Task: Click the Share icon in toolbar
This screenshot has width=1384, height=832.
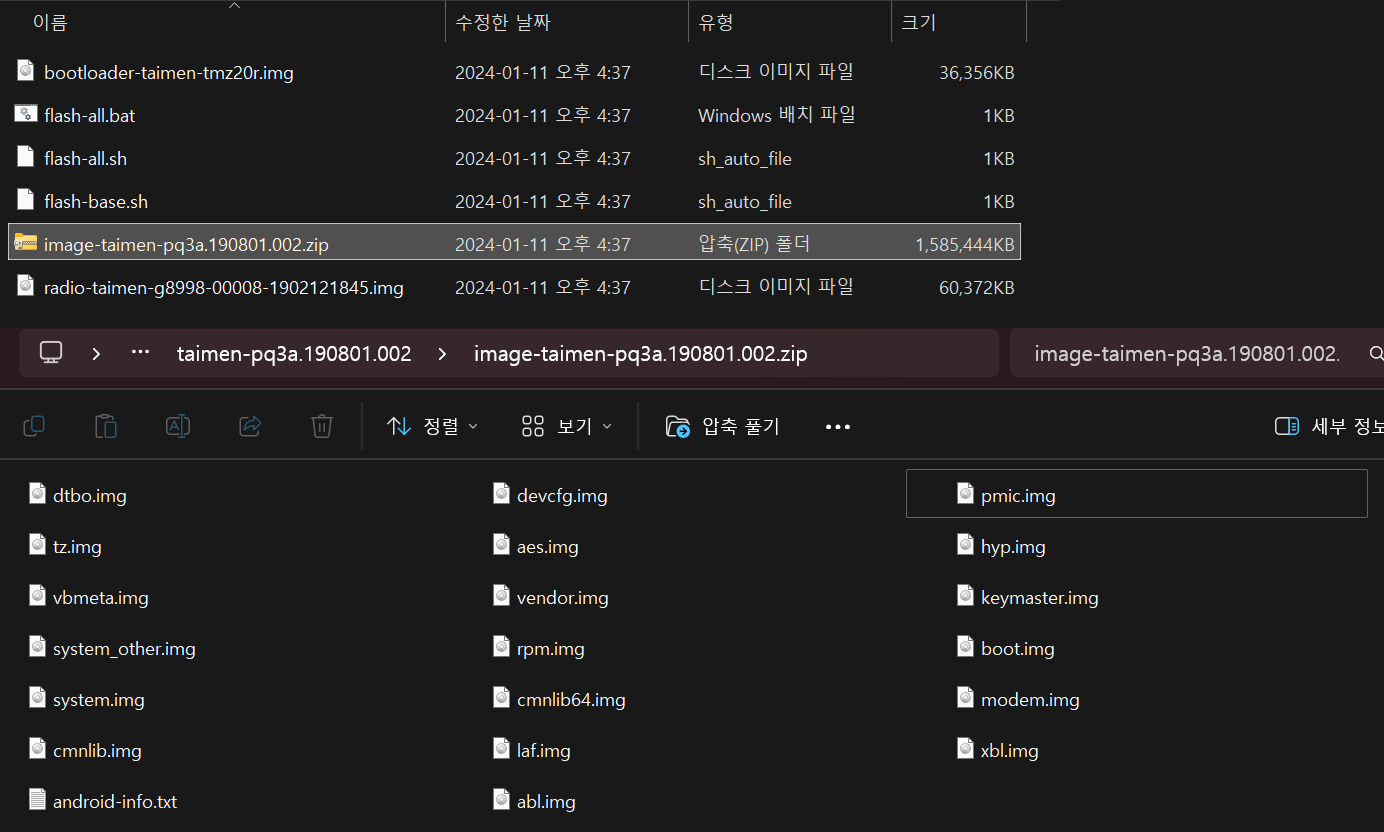Action: click(250, 426)
